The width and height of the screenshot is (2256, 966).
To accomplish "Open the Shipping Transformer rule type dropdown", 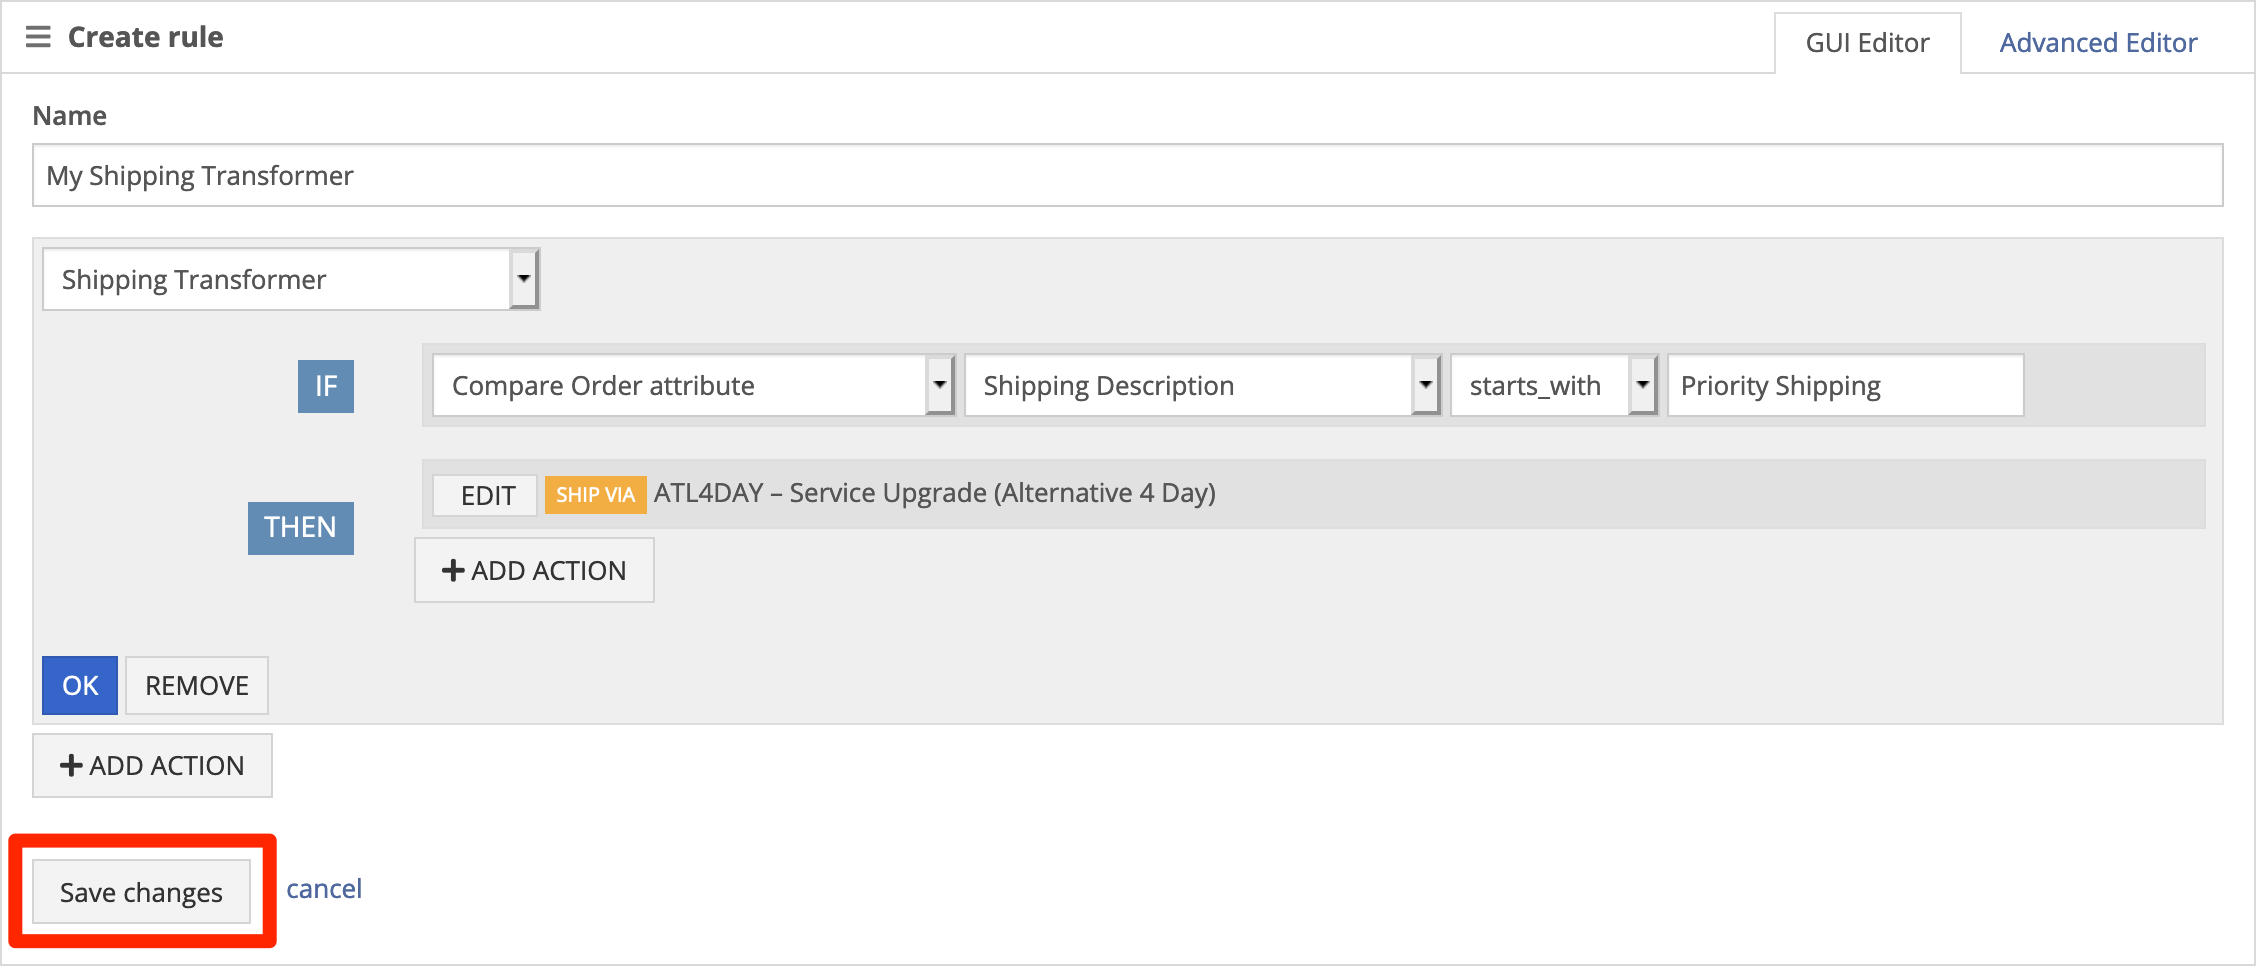I will (x=291, y=279).
